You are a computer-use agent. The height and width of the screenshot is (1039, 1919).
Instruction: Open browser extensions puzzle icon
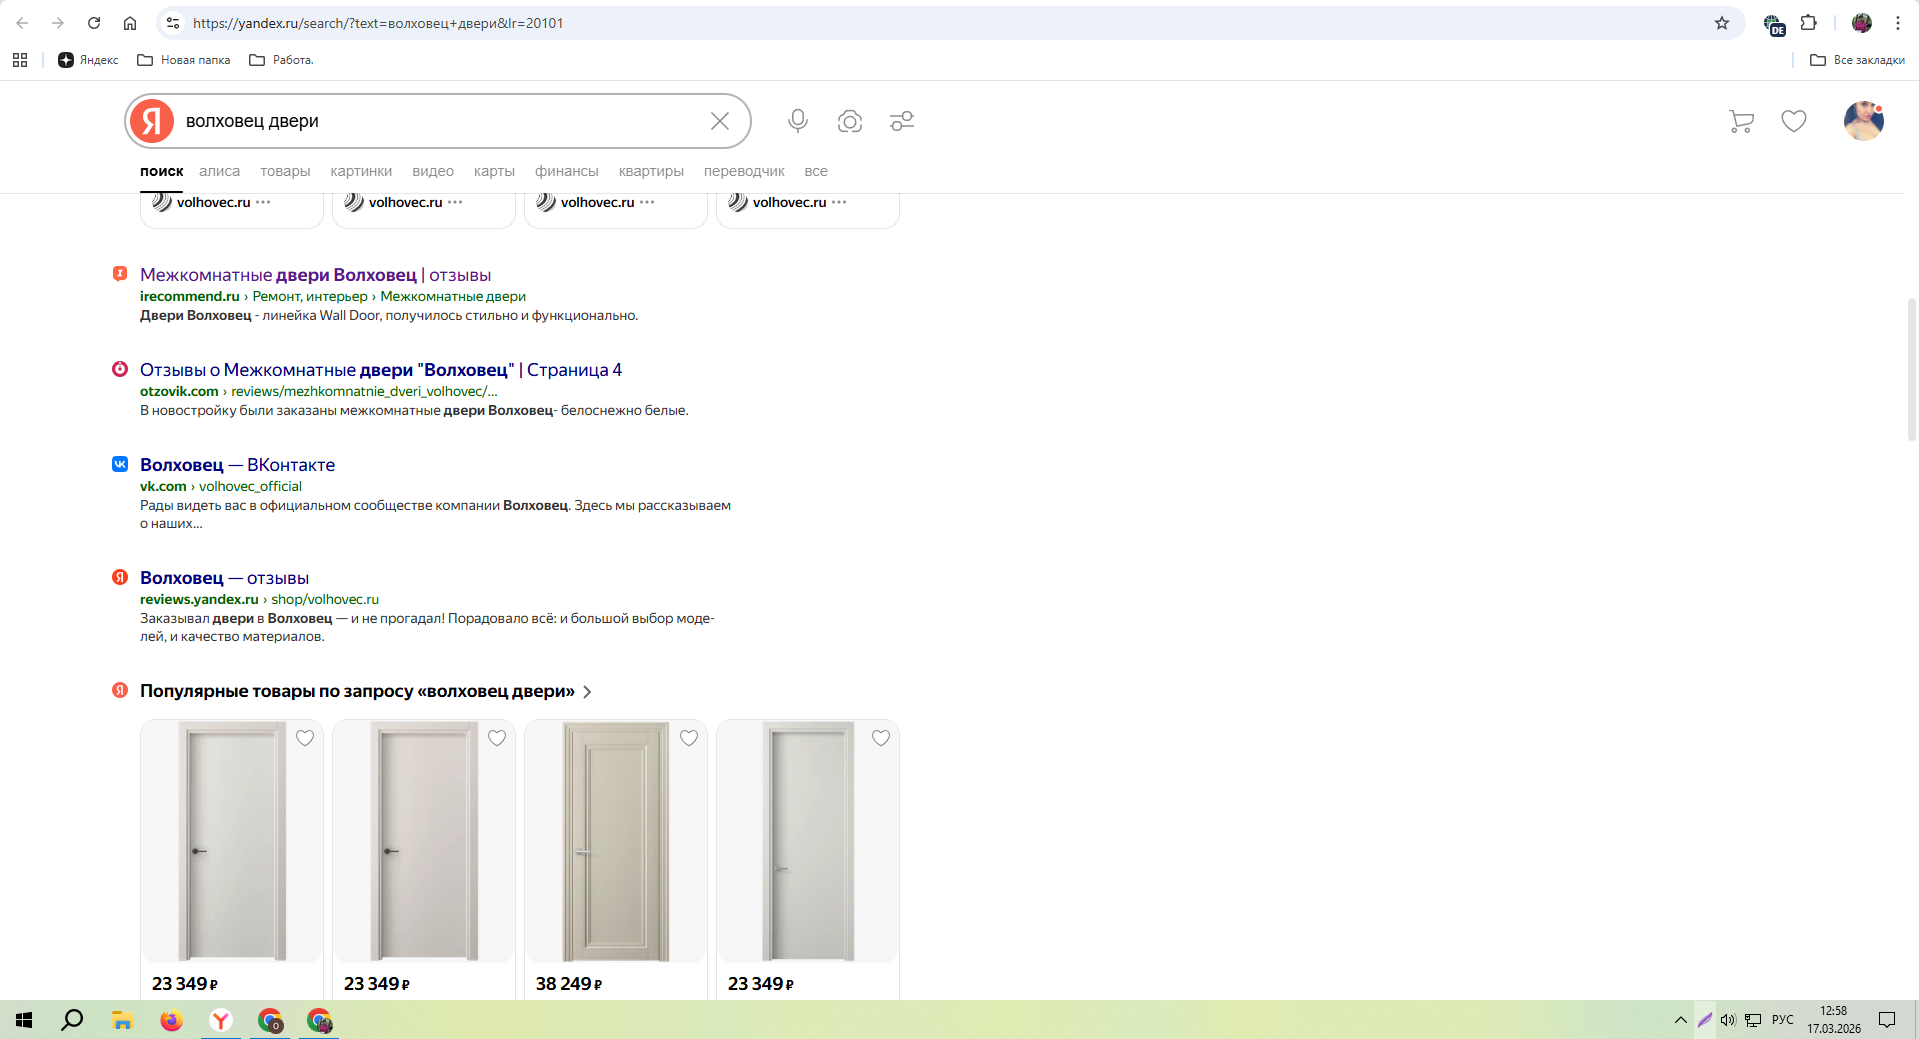click(1808, 23)
